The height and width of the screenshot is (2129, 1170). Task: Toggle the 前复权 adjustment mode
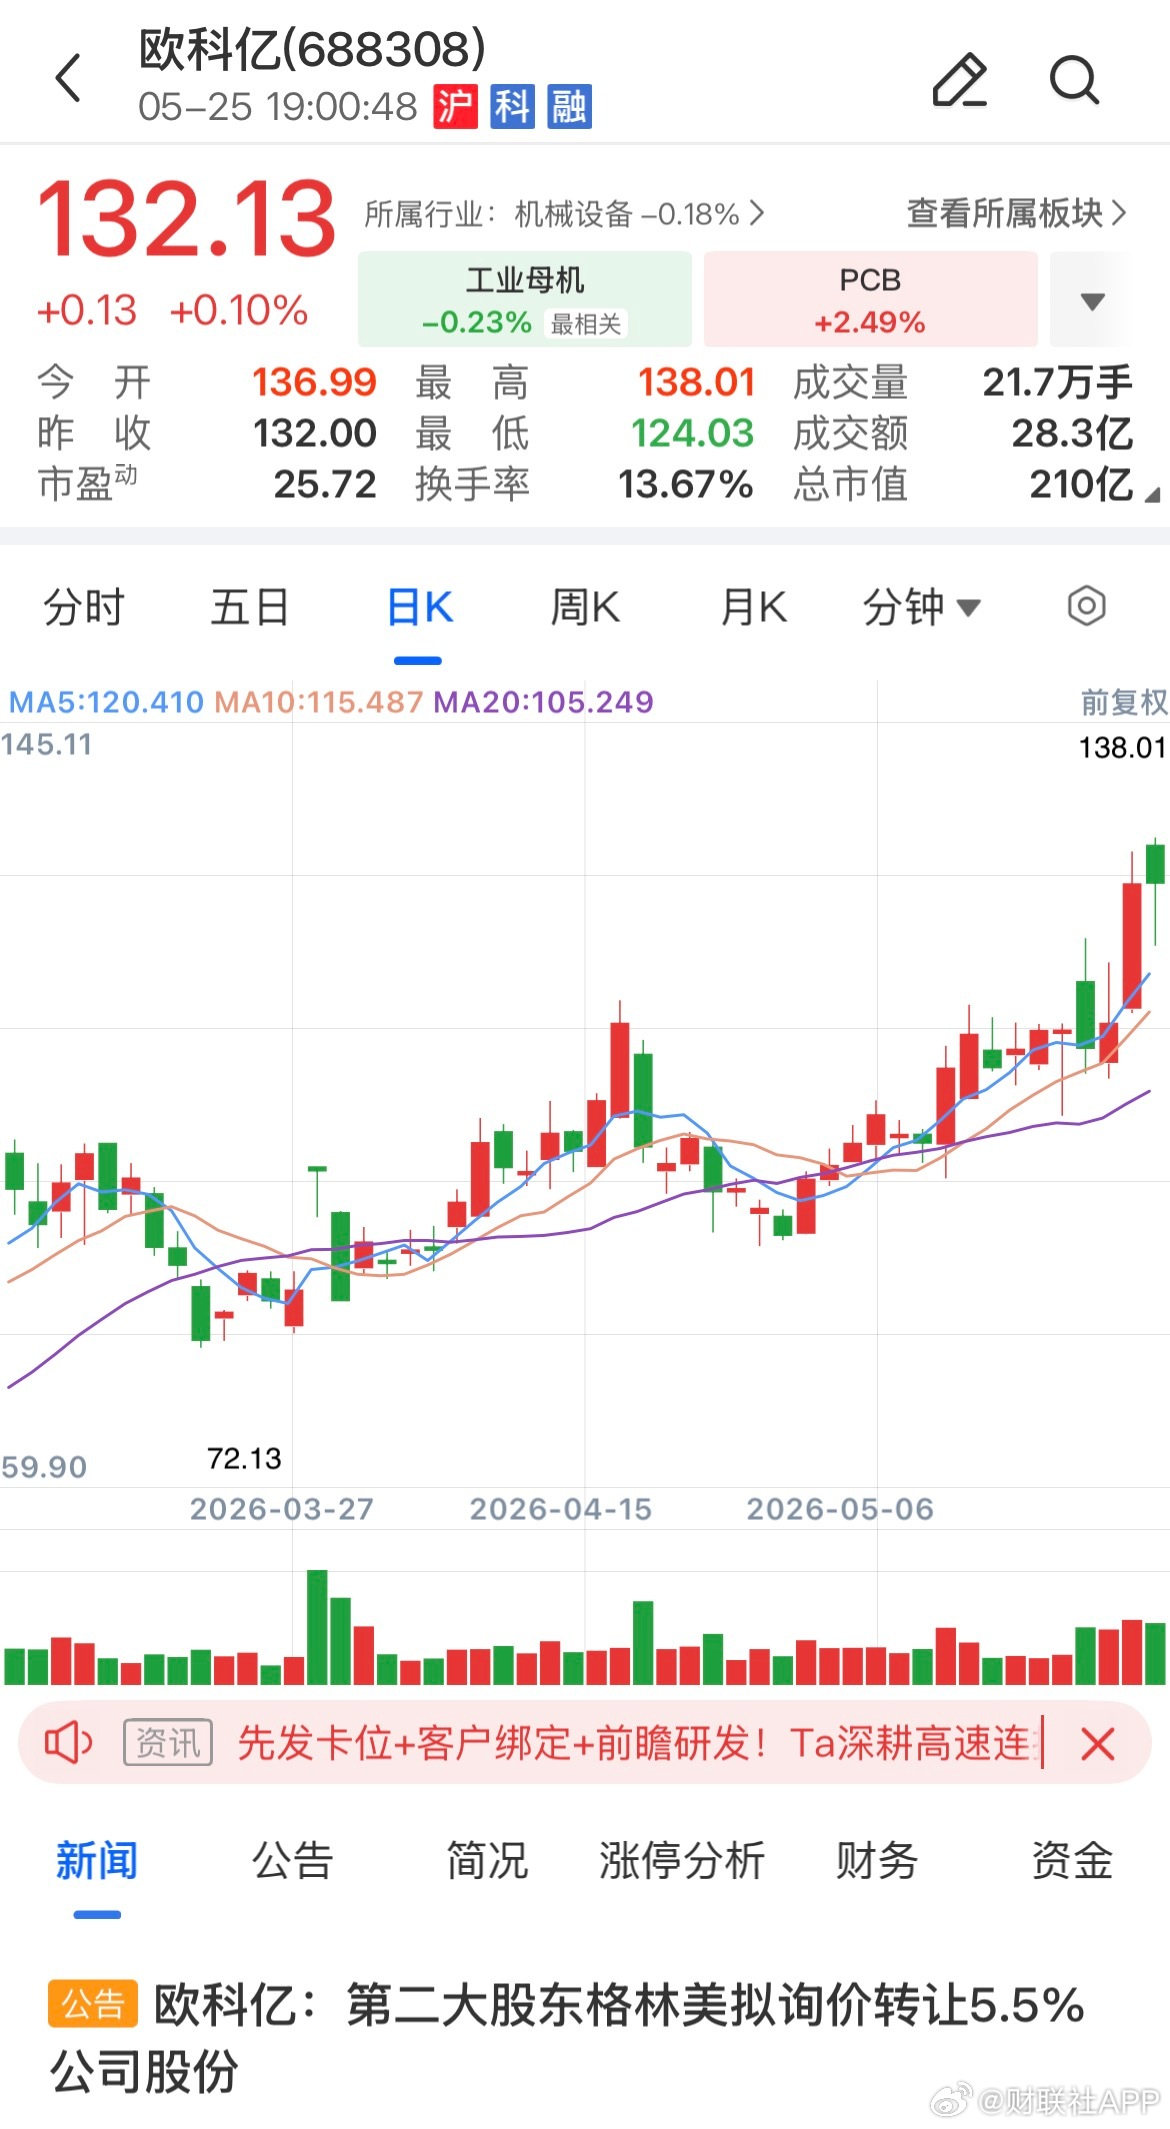pyautogui.click(x=1123, y=702)
